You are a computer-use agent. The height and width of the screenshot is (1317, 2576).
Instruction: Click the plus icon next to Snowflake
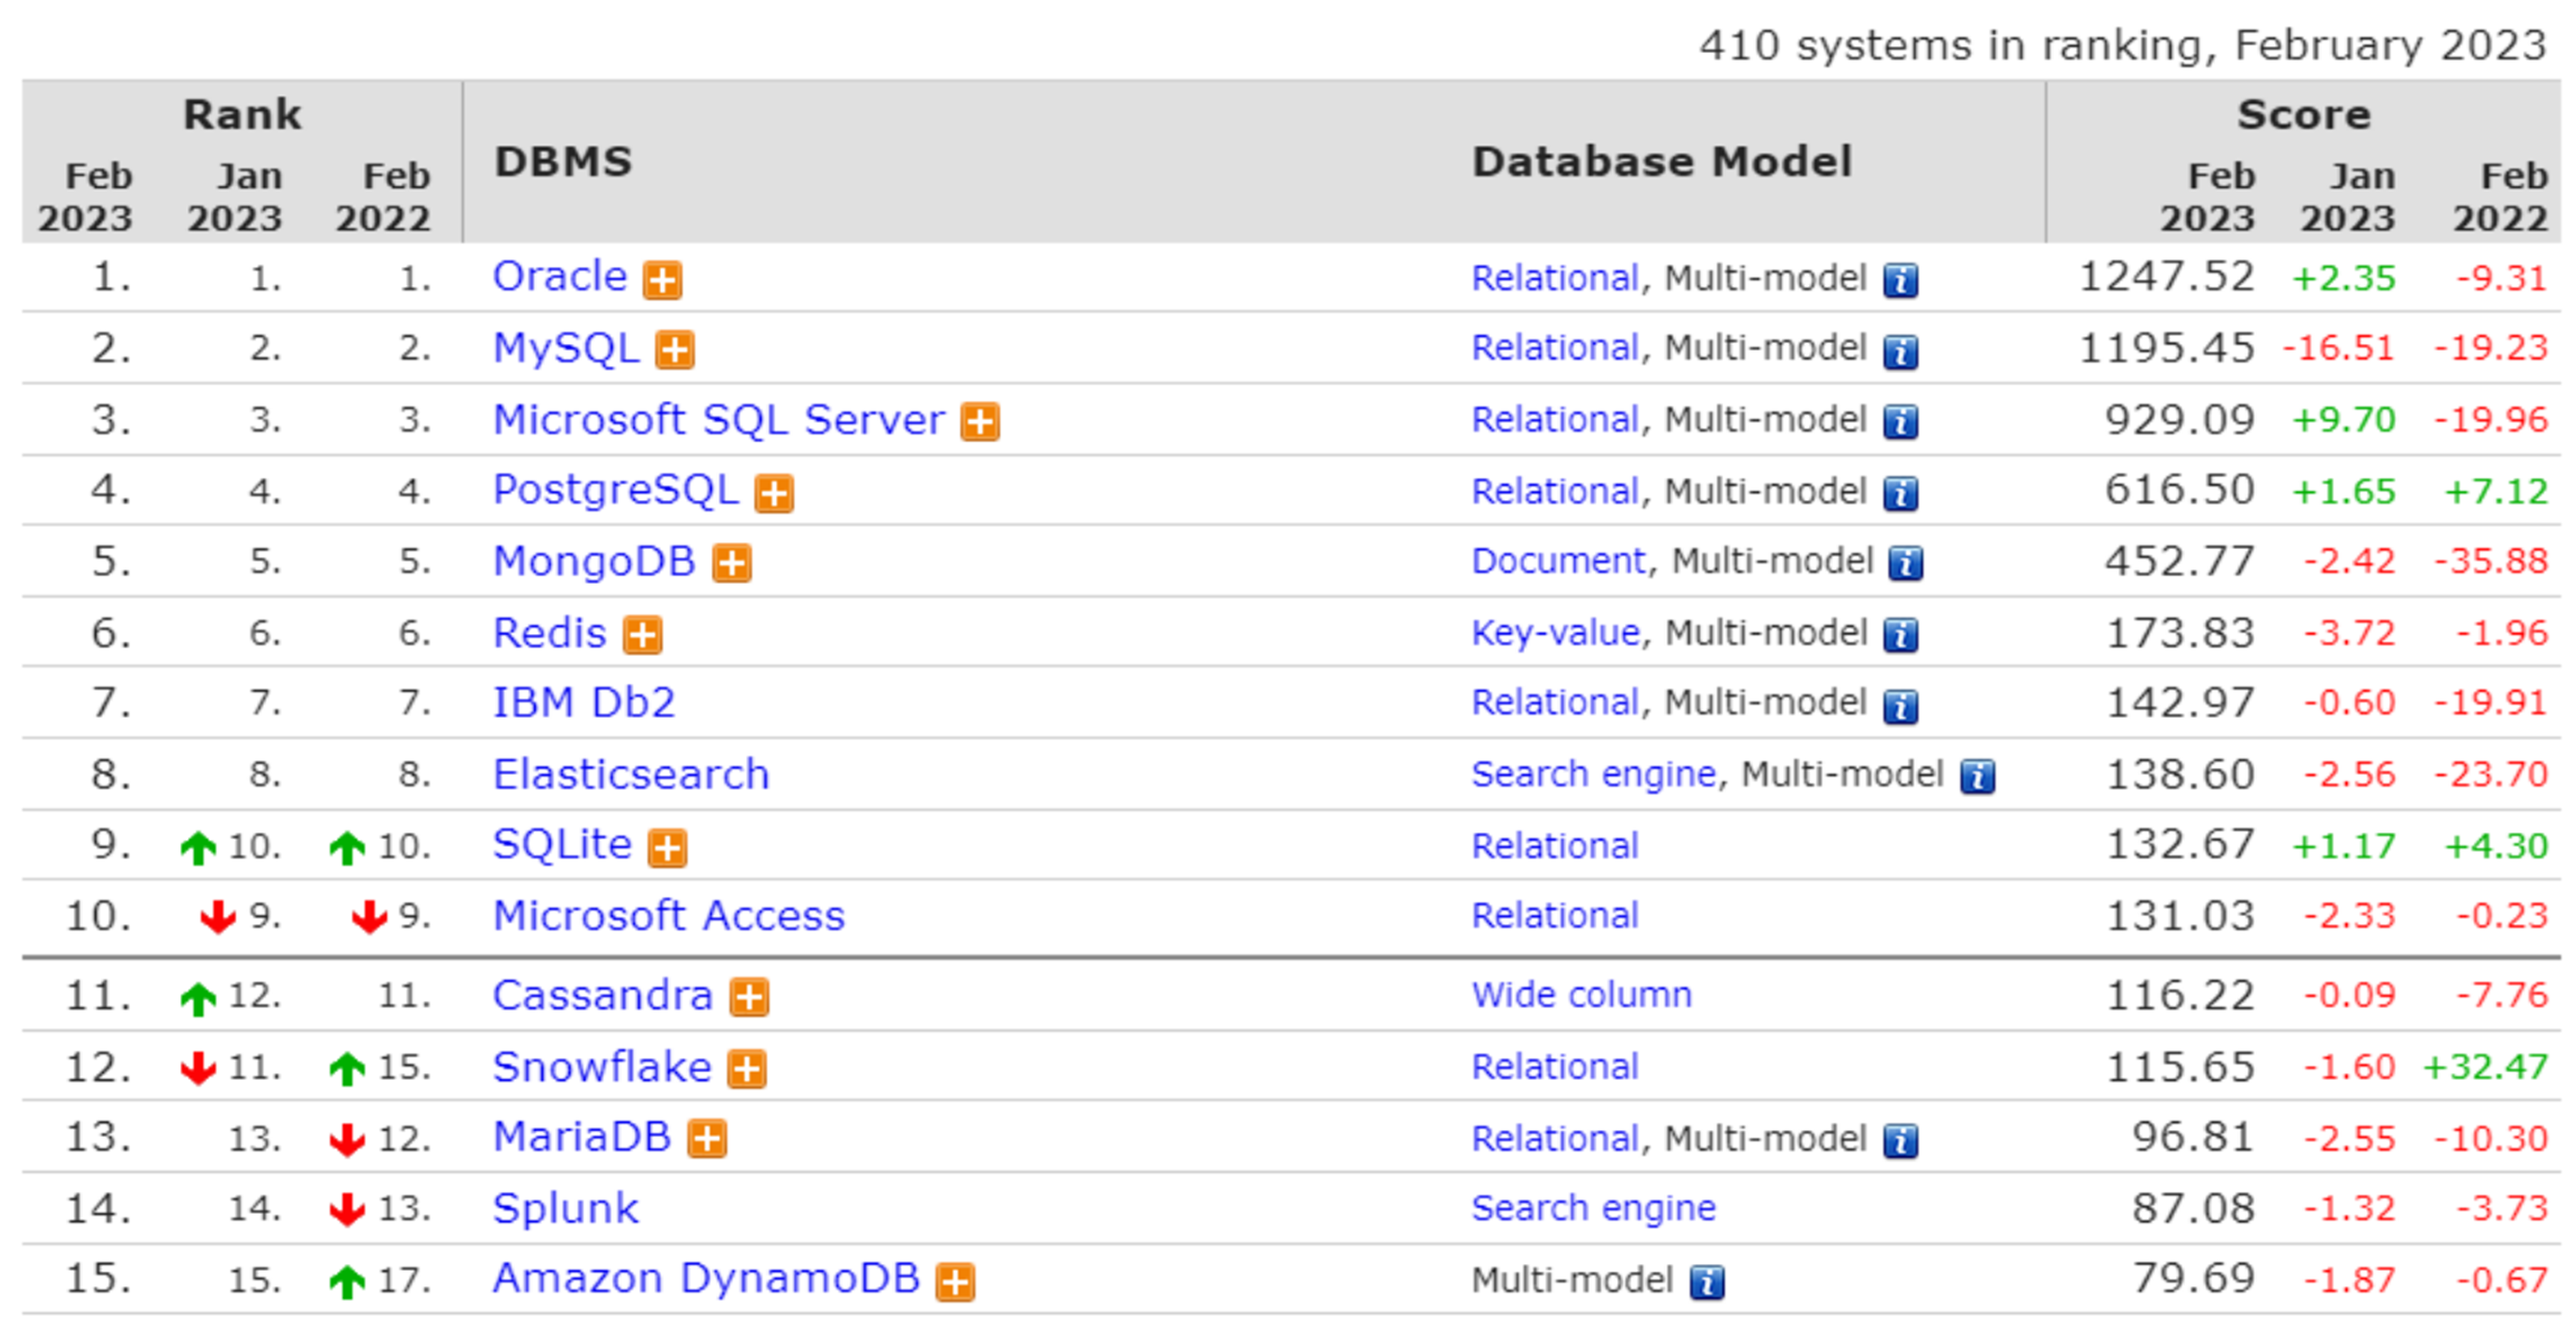click(747, 1069)
